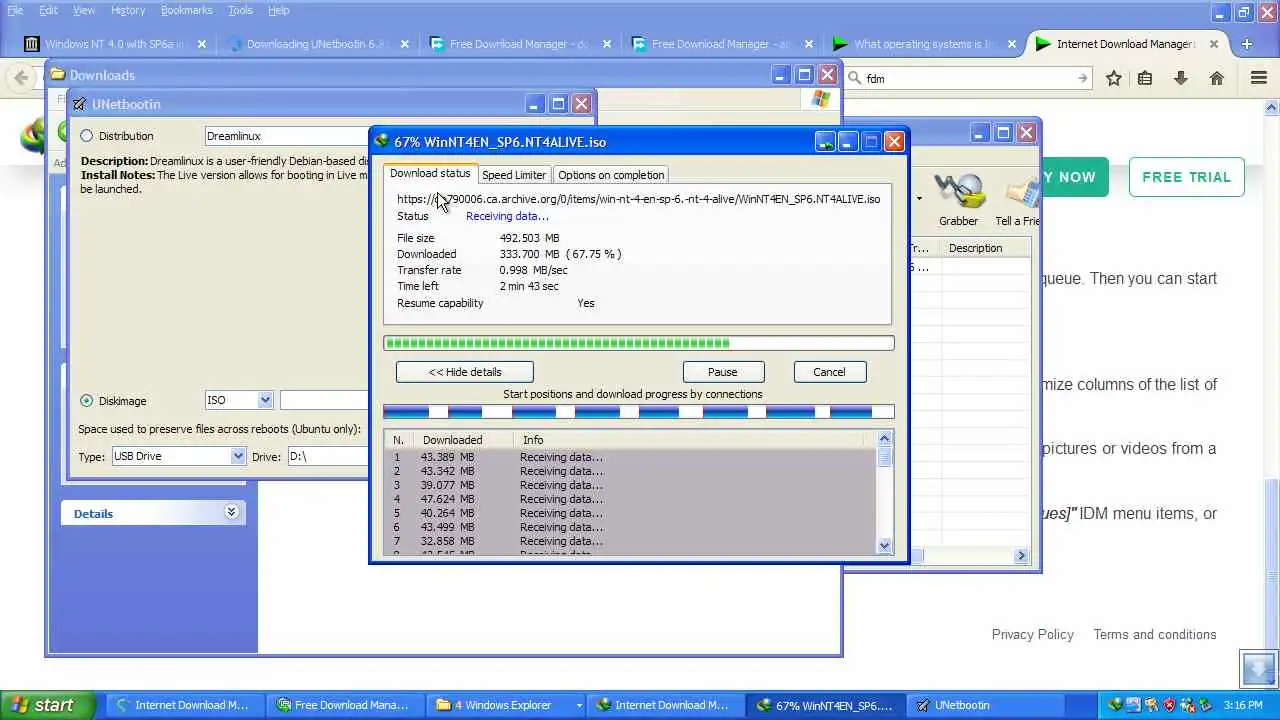
Task: Open the IDM toolbar dropdown arrow beside Grabber
Action: (x=918, y=198)
